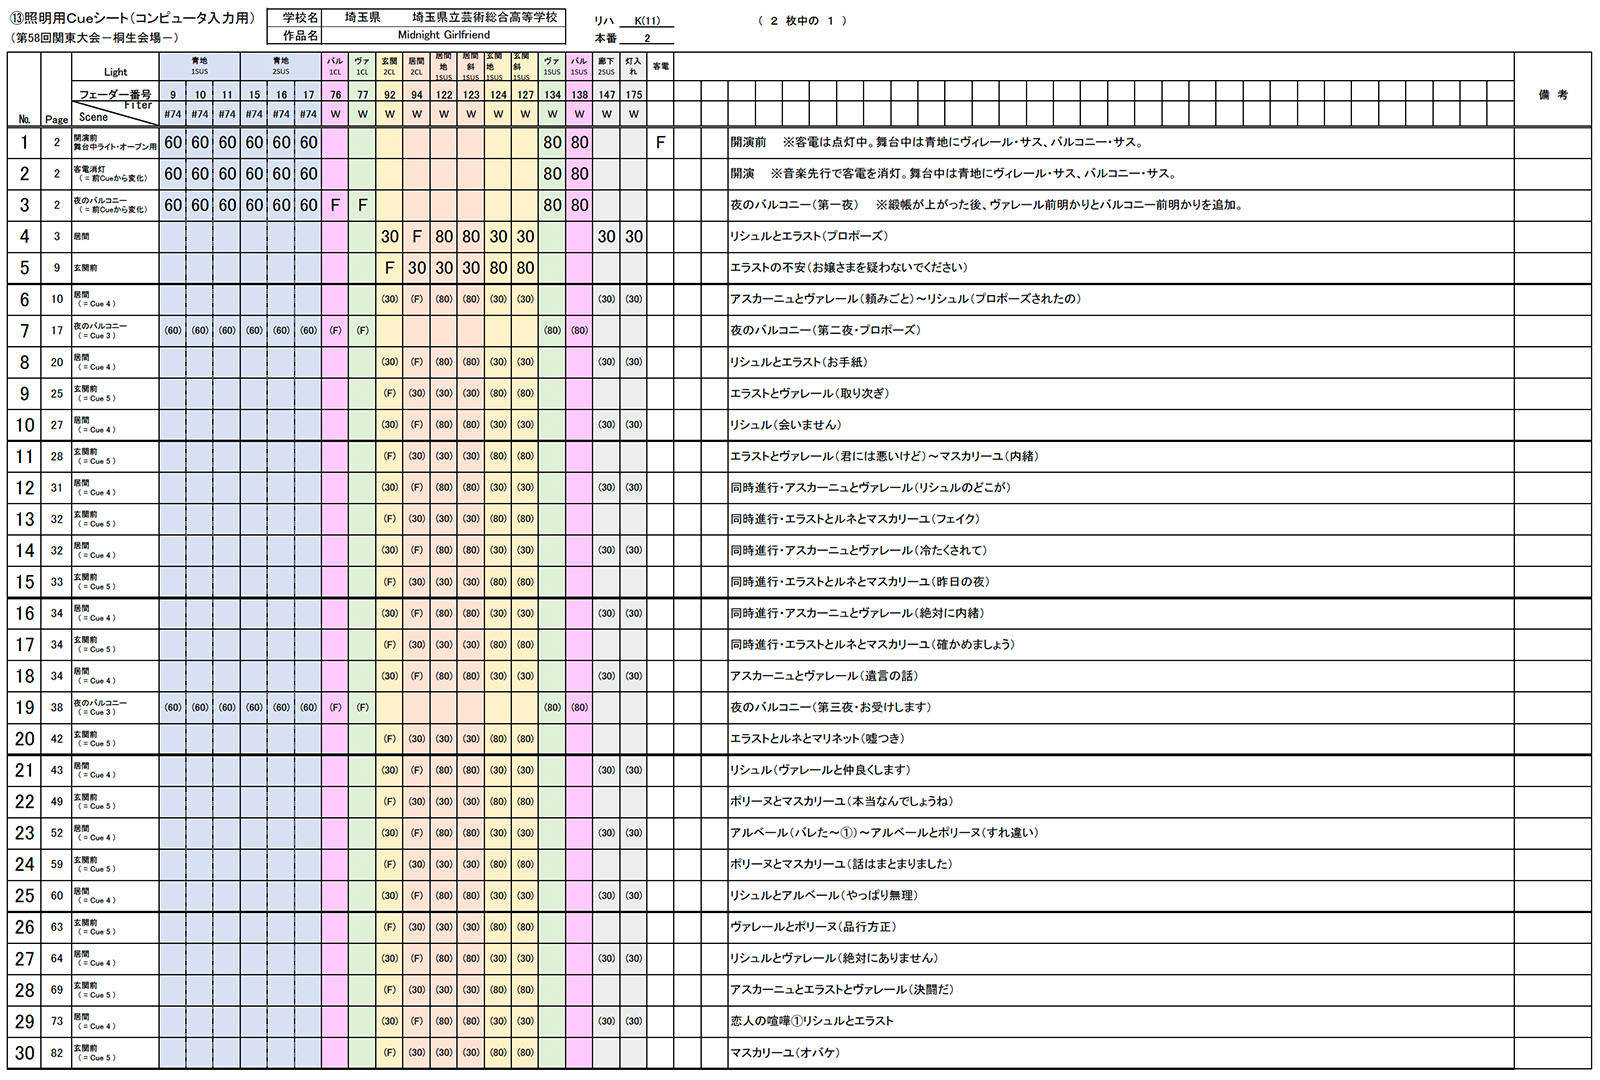
Task: Select remark ending '(話はまとまりました)'
Action: coord(841,864)
